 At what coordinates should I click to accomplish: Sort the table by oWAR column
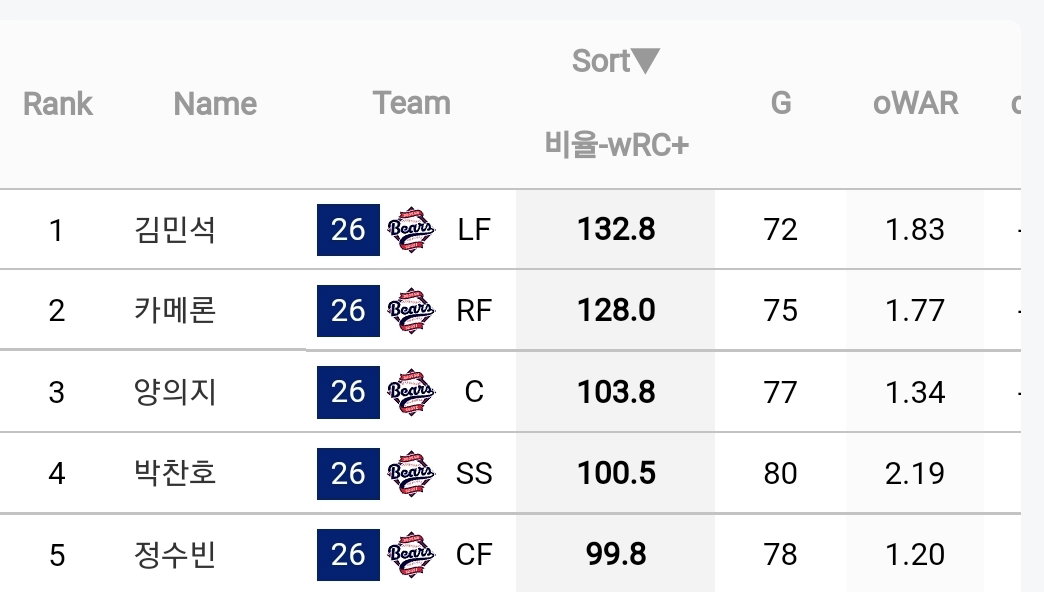click(915, 103)
